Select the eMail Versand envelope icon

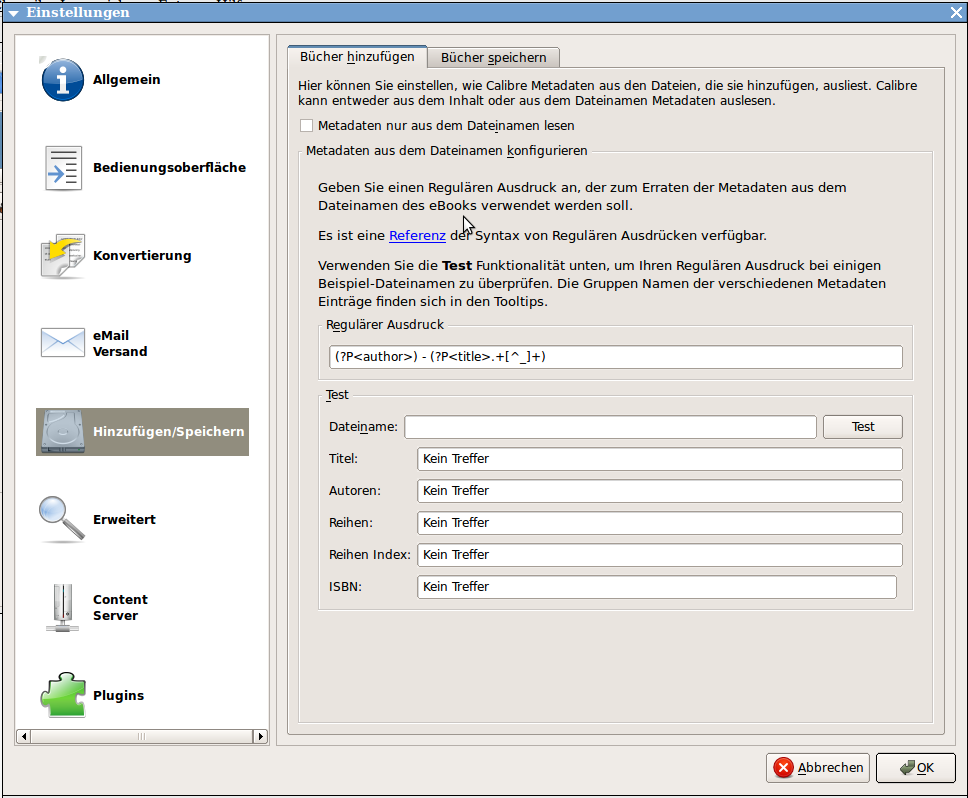pos(62,343)
